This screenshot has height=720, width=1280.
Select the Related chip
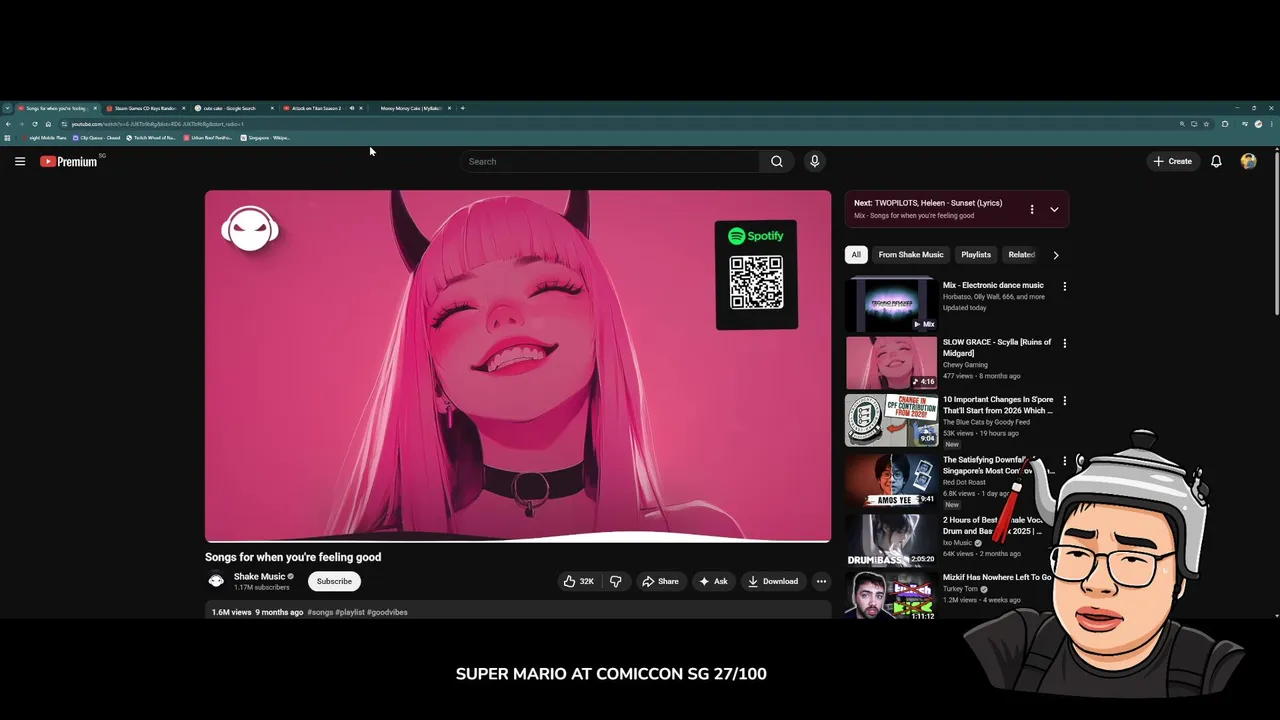coord(1020,255)
